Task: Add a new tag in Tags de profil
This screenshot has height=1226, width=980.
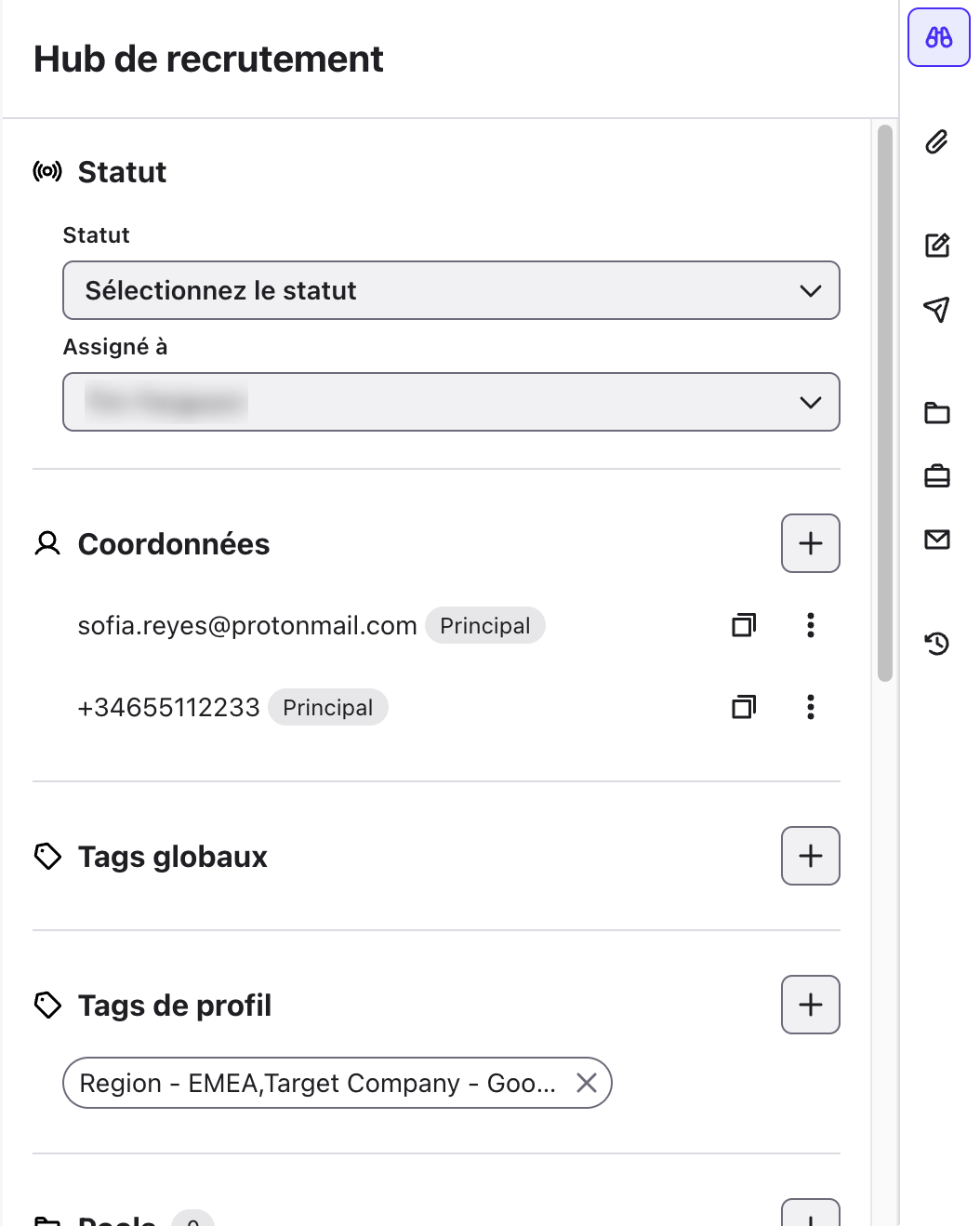Action: pyautogui.click(x=810, y=1004)
